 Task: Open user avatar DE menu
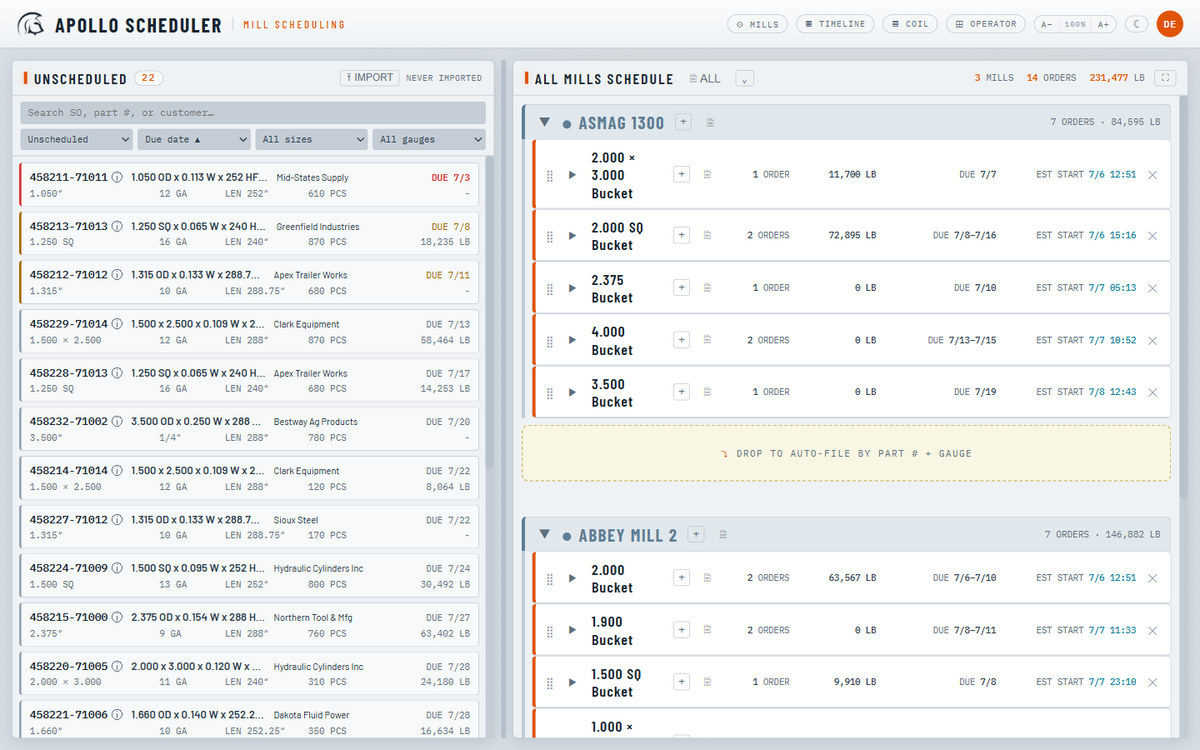[1170, 24]
